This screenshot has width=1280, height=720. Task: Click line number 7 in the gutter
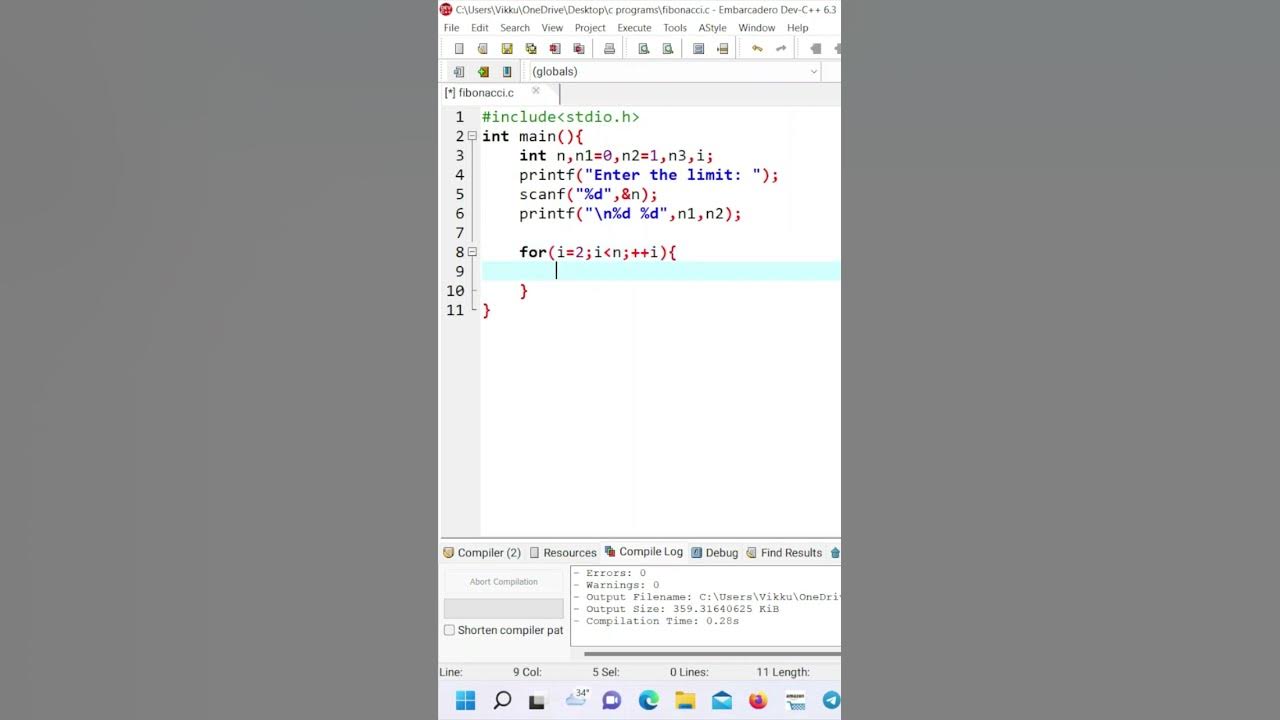[460, 233]
